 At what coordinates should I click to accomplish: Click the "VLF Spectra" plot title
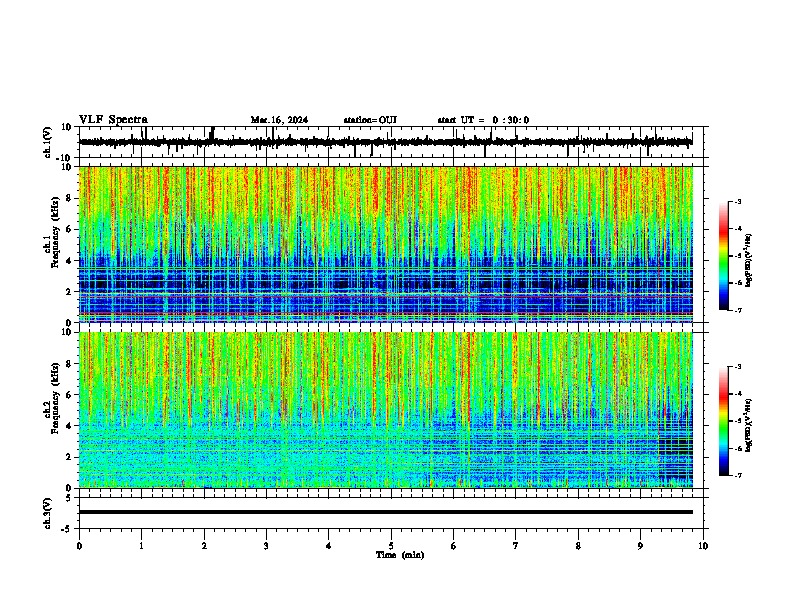pyautogui.click(x=113, y=120)
